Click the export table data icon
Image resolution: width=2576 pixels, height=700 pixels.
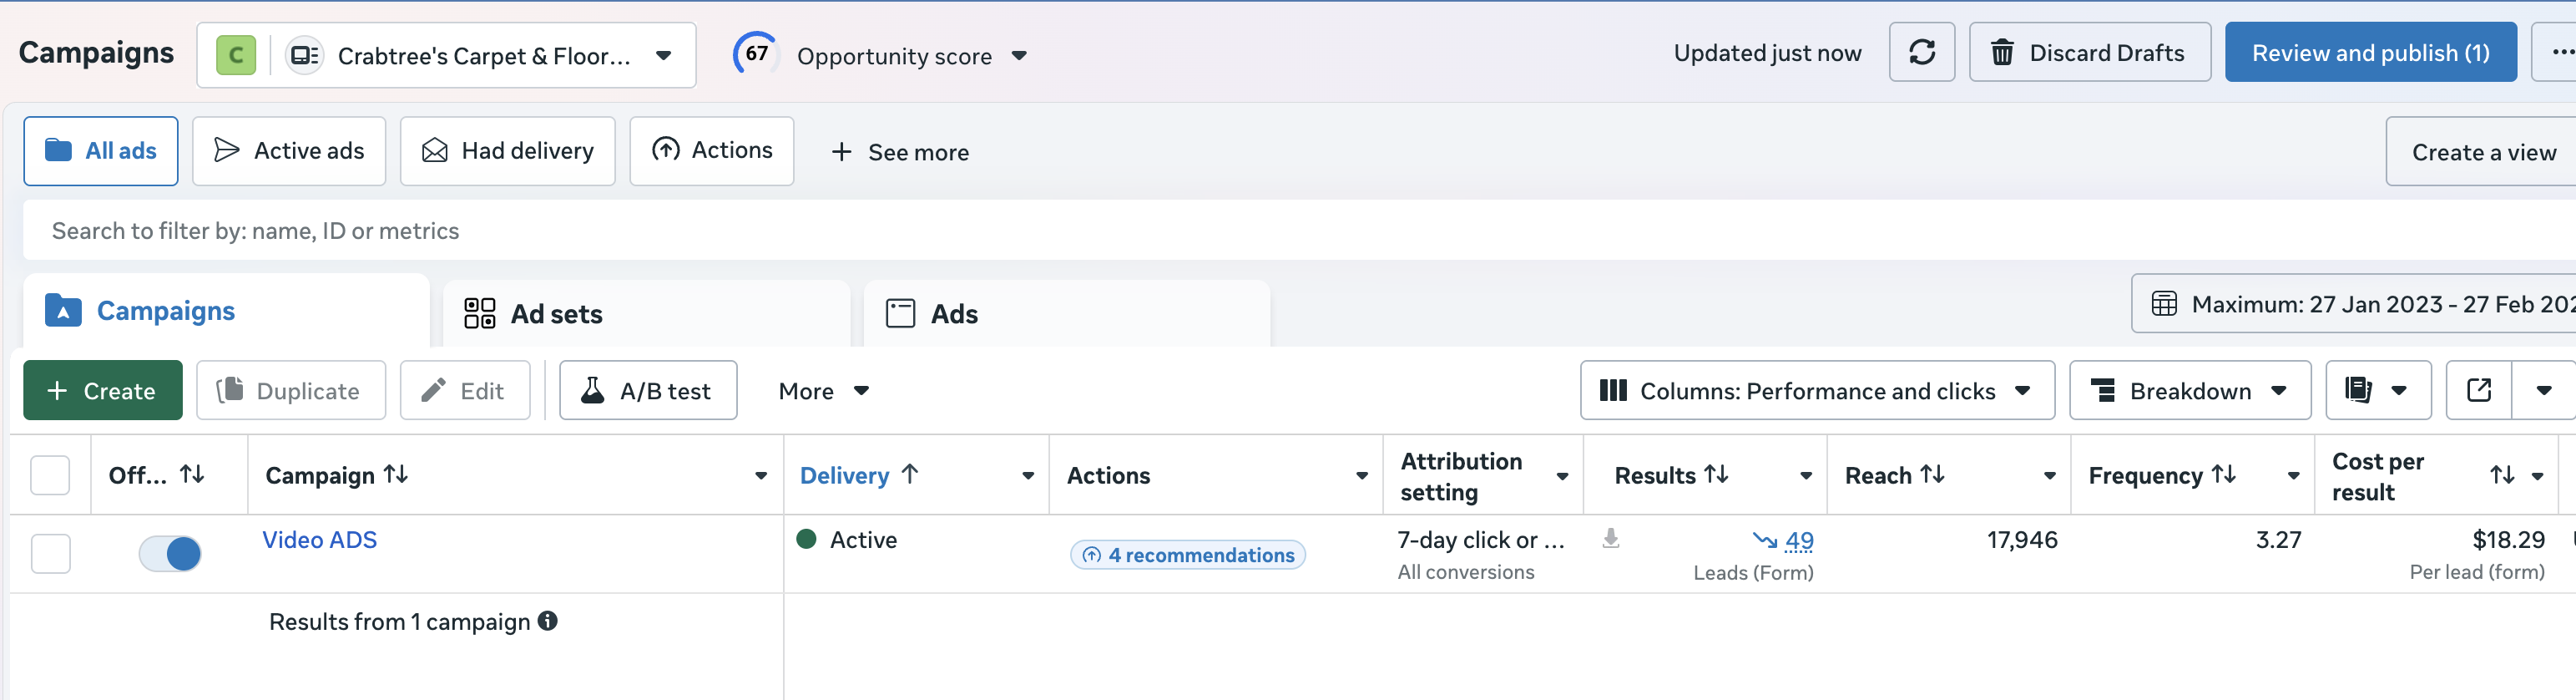(2478, 390)
